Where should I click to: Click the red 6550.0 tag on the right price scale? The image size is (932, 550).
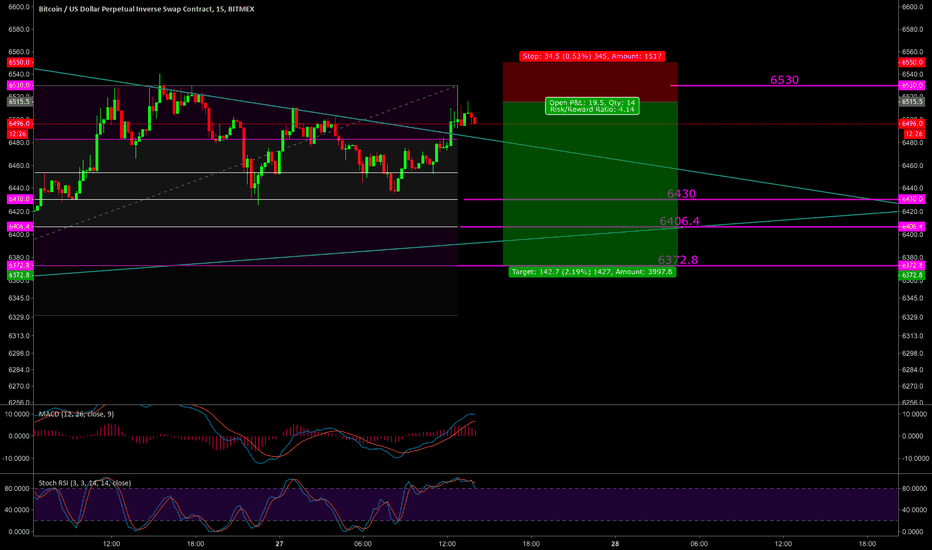(x=912, y=62)
